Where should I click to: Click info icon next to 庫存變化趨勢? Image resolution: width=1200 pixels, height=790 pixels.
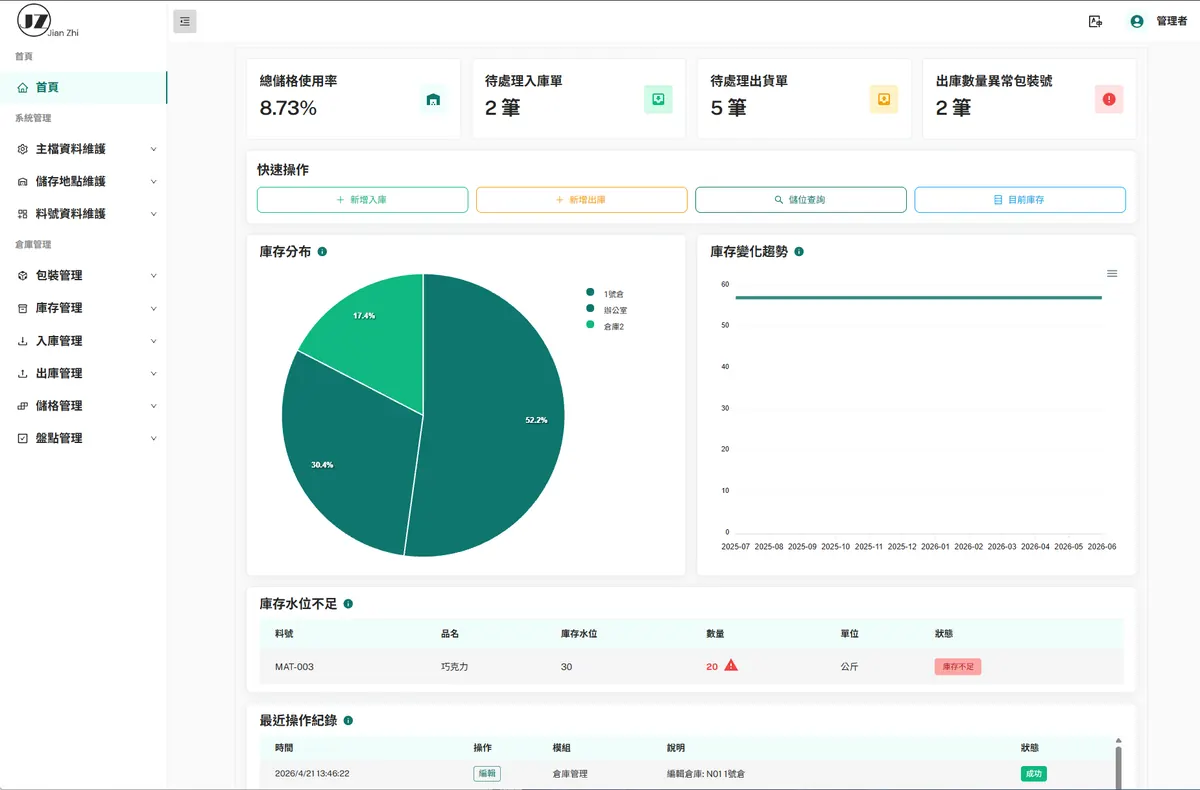[798, 252]
